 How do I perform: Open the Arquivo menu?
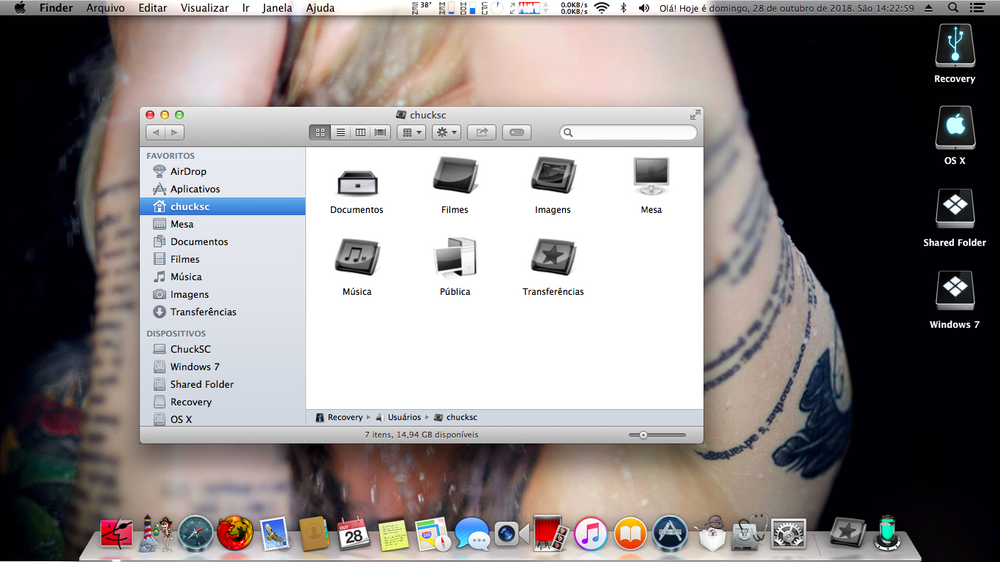pos(106,8)
